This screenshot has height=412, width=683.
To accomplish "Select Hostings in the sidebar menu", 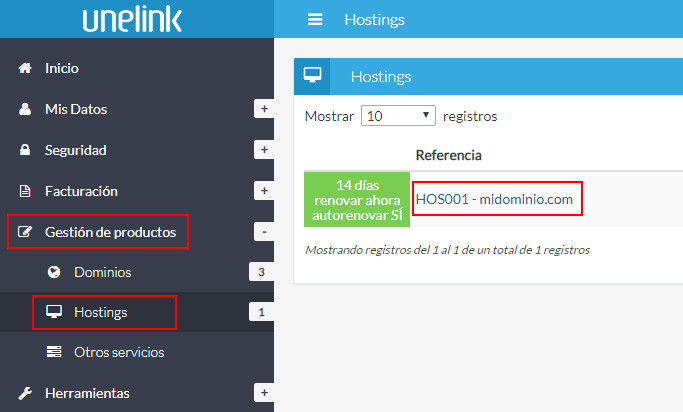I will [x=100, y=313].
